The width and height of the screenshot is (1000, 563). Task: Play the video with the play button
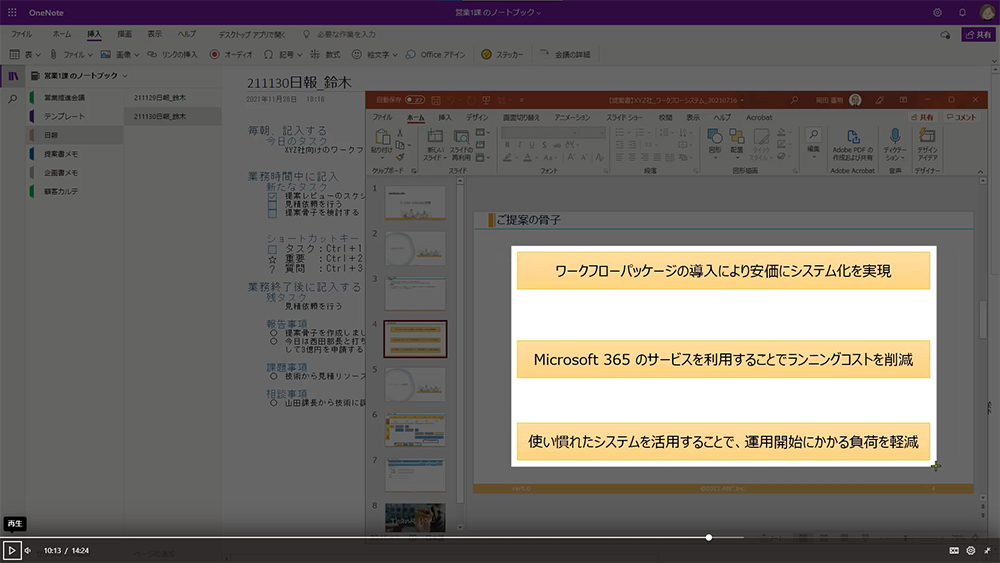tap(11, 550)
